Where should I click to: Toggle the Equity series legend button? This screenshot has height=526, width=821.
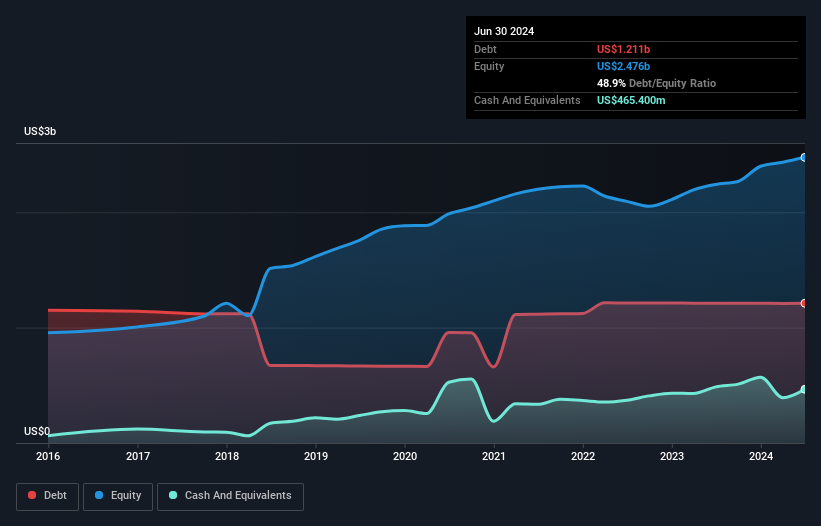click(118, 496)
